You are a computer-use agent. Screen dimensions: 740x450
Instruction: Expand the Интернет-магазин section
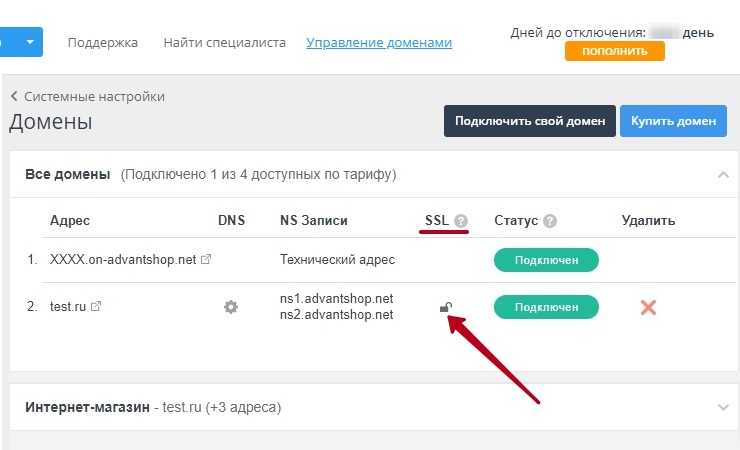coord(722,407)
